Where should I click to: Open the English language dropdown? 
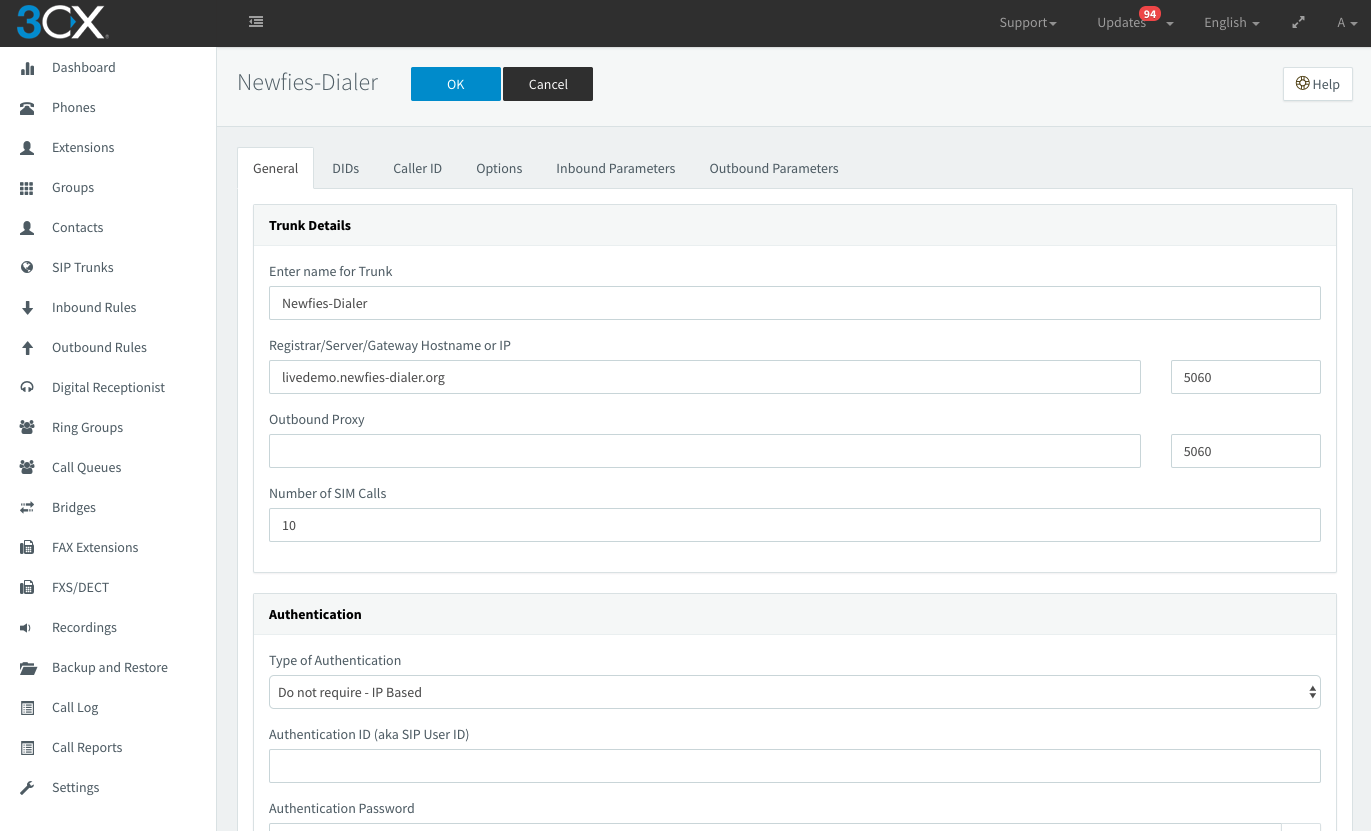[x=1231, y=23]
